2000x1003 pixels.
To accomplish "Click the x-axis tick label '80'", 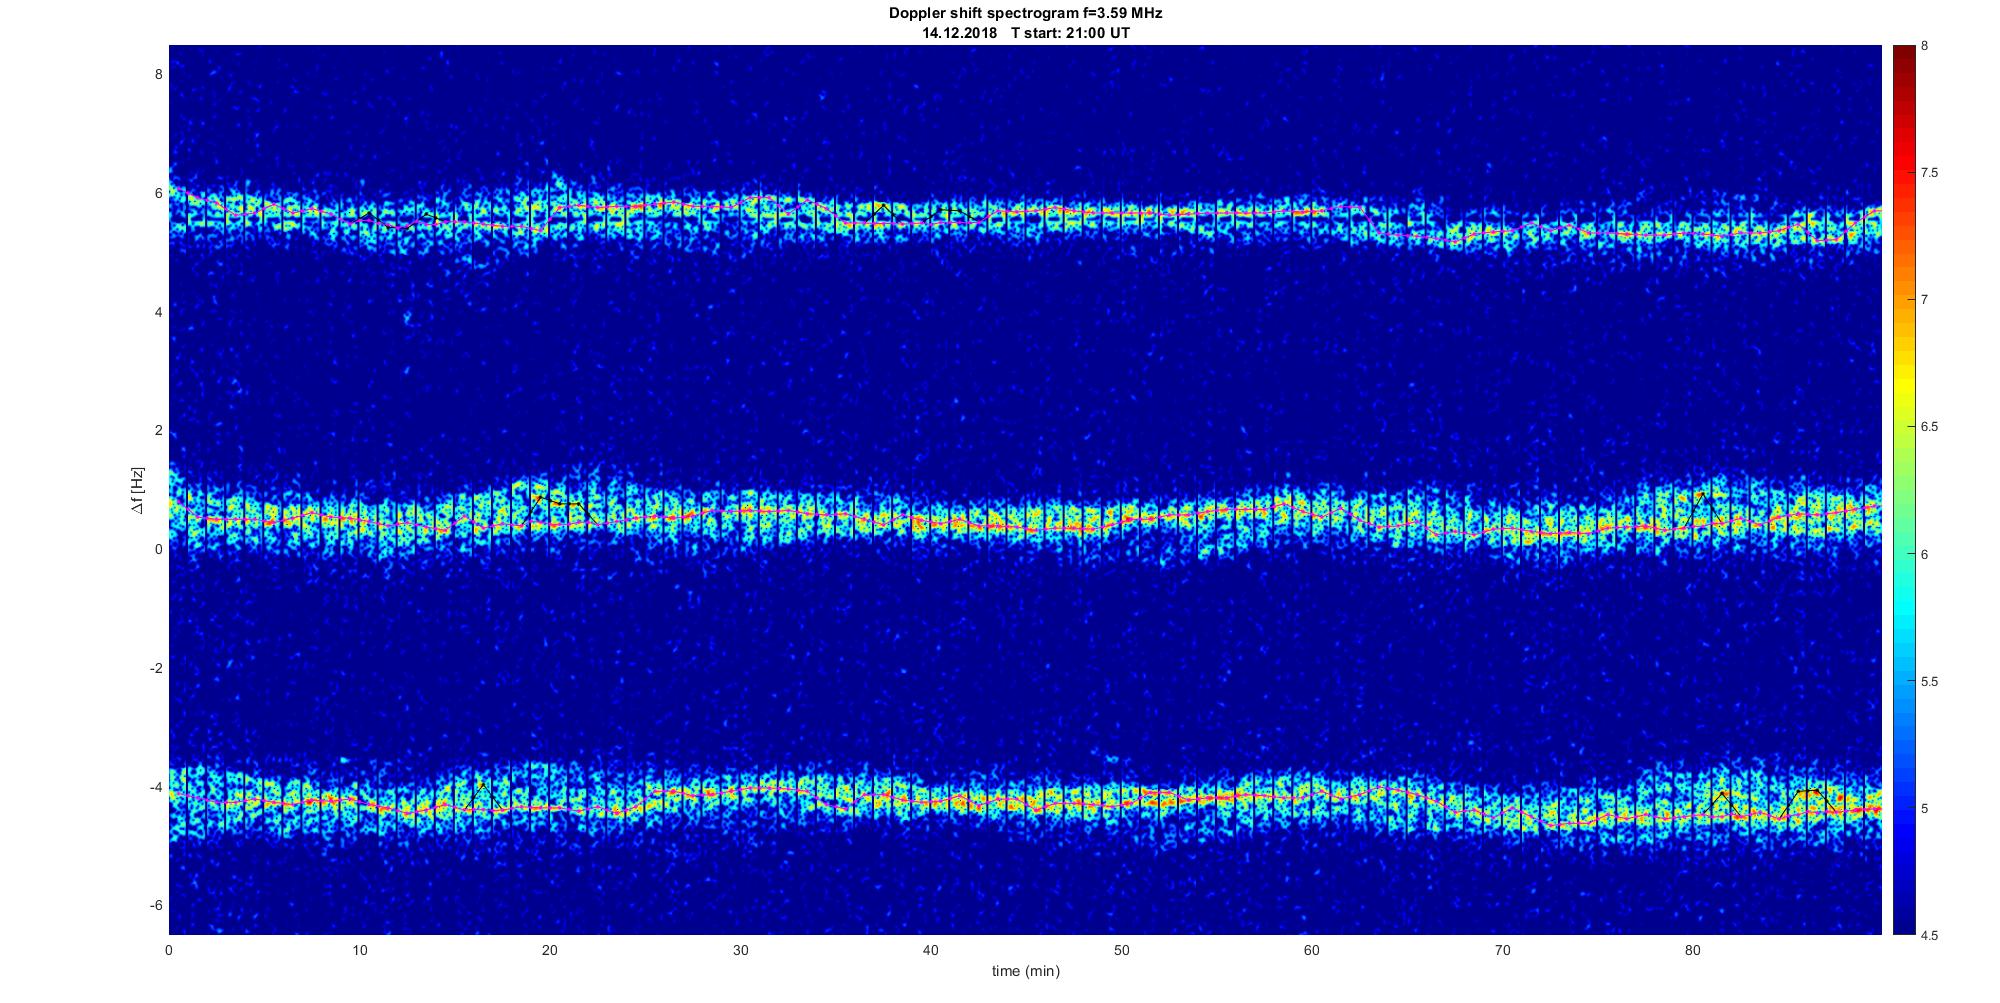I will click(x=1692, y=949).
